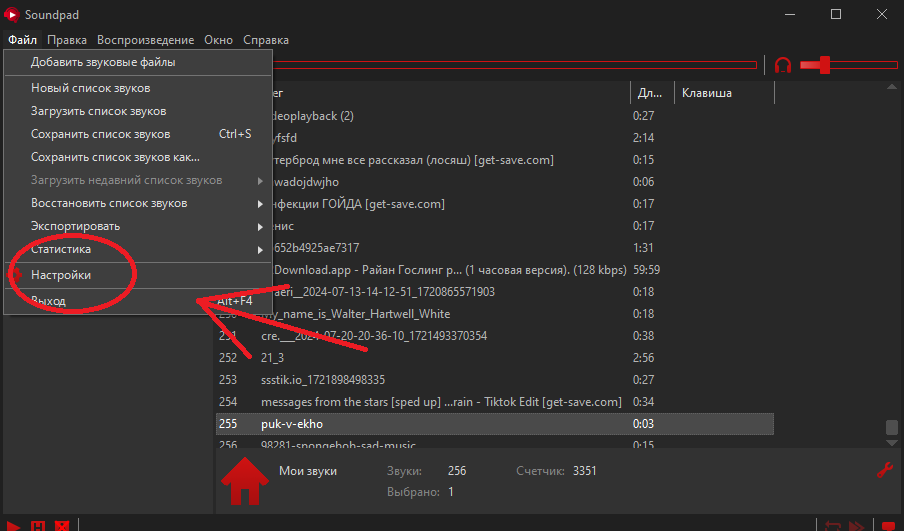Click the red home icon
The width and height of the screenshot is (904, 531).
click(245, 481)
